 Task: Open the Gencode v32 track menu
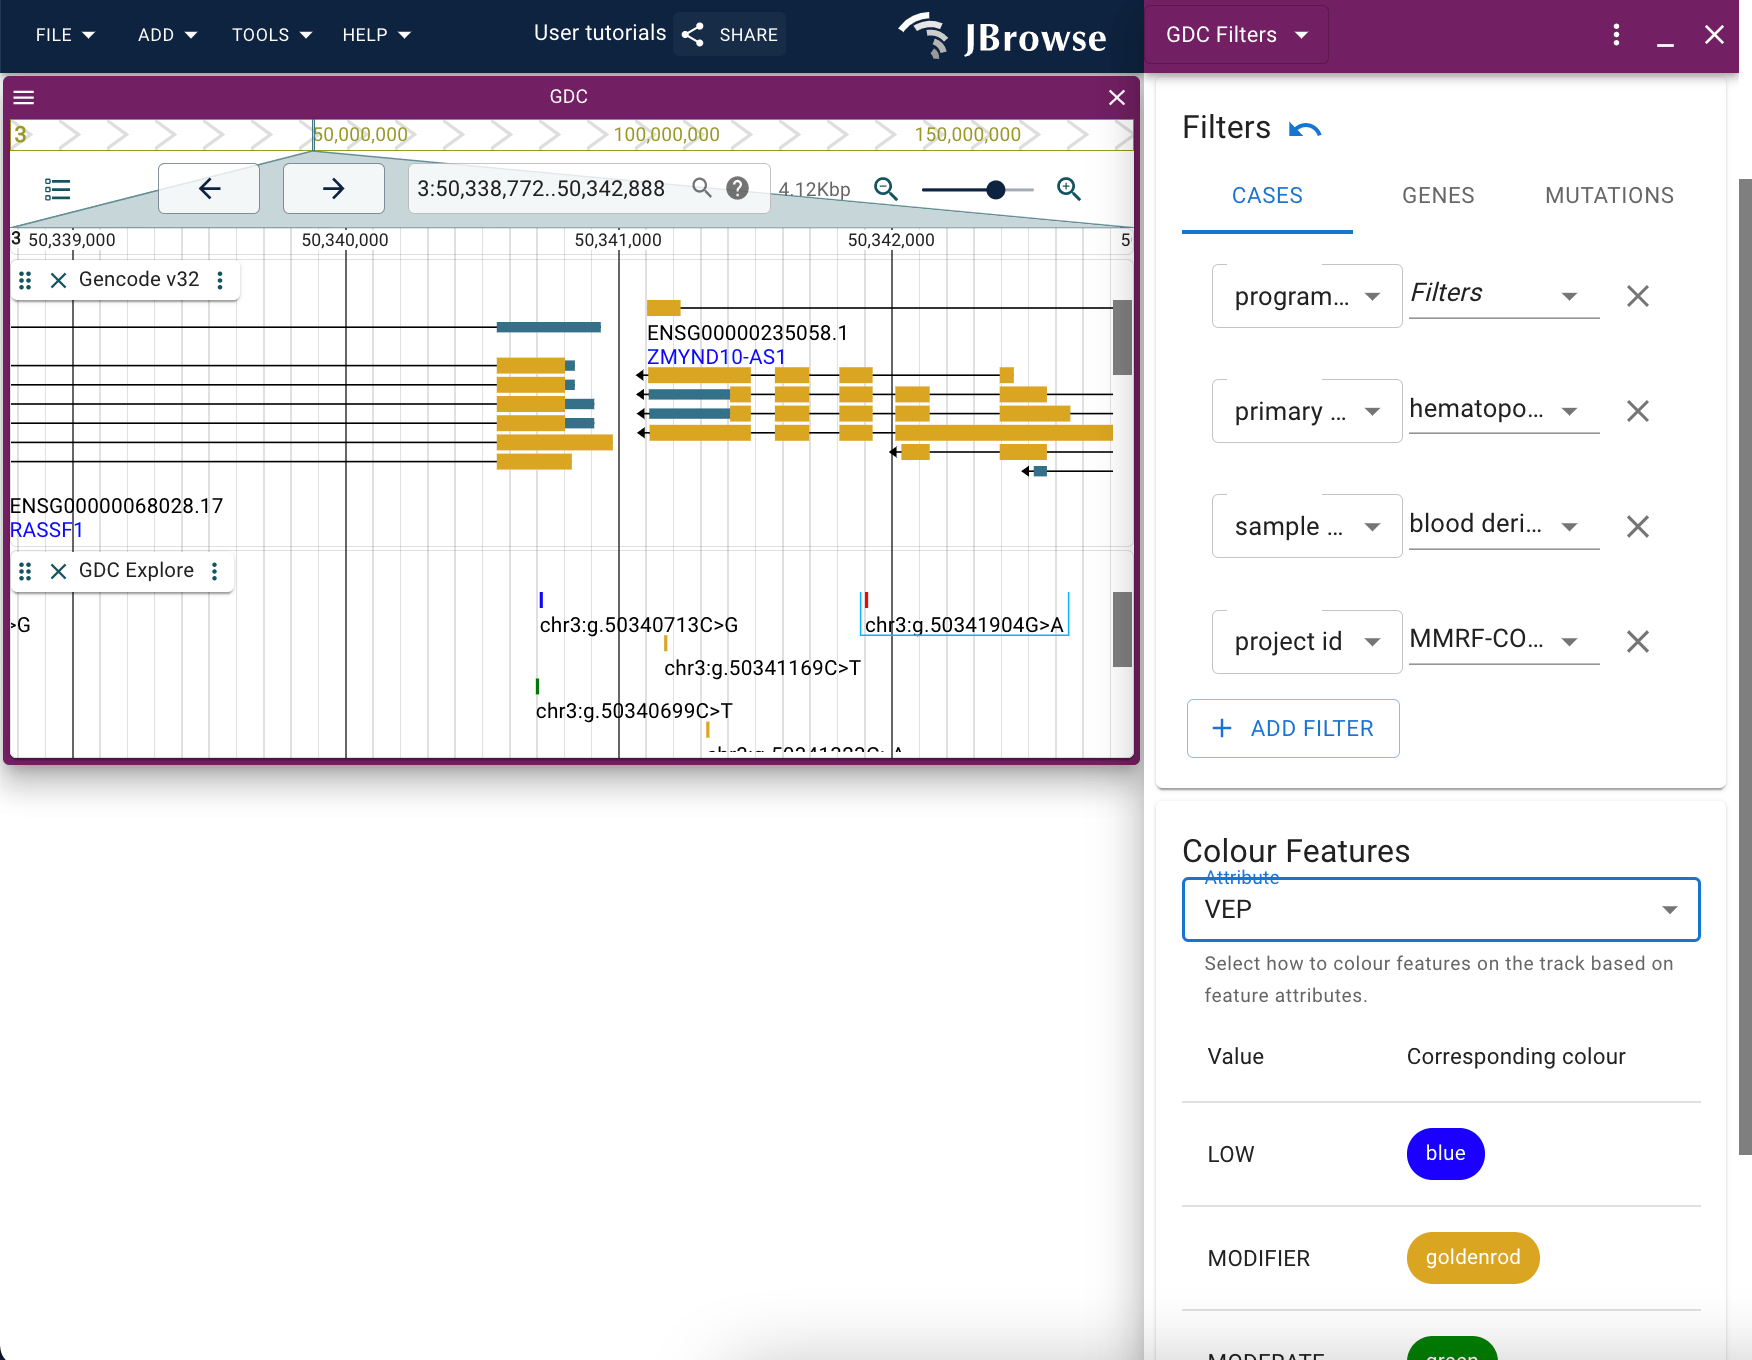(x=220, y=280)
